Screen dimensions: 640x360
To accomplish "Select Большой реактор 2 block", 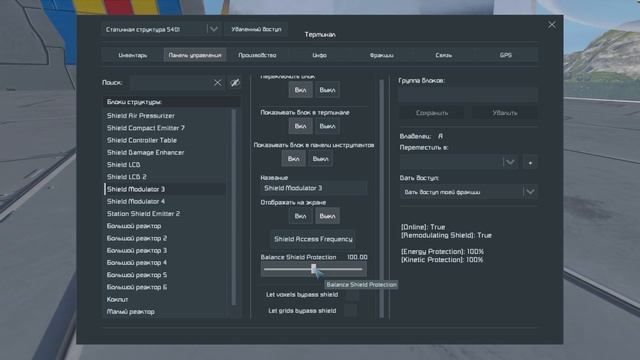I will [165, 238].
